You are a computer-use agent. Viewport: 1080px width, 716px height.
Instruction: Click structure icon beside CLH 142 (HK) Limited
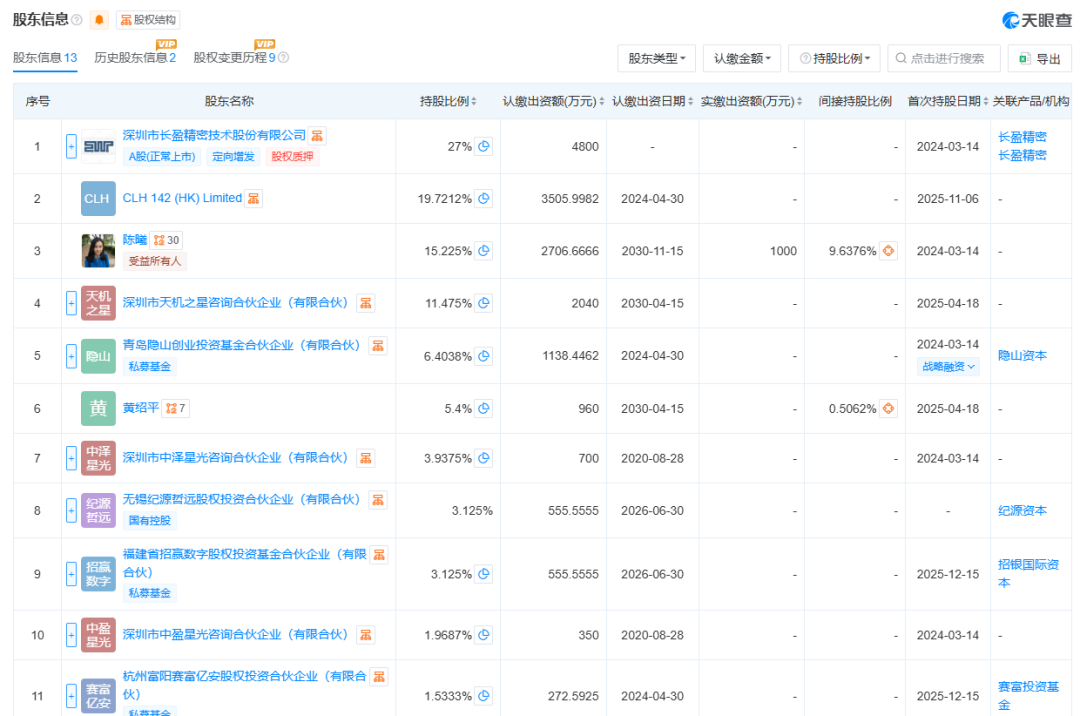(253, 198)
